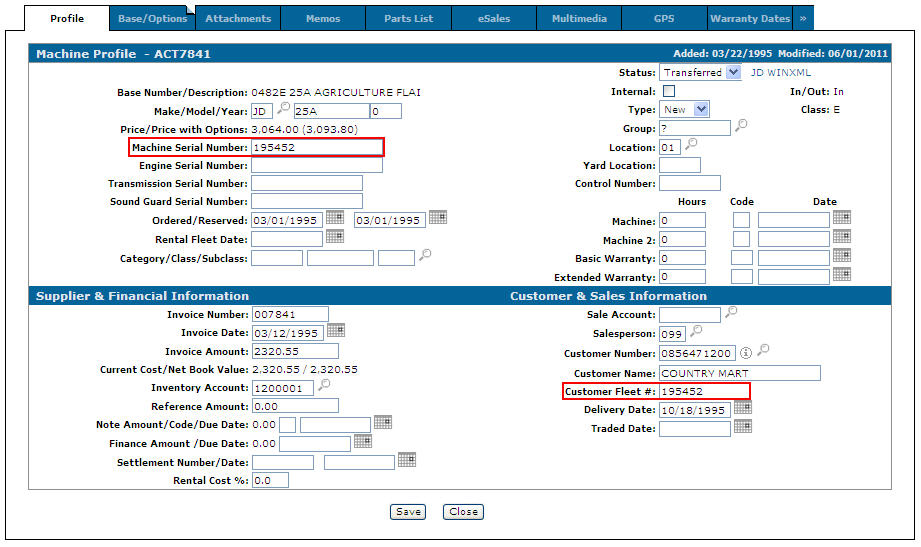Open the Extended Warranty date calendar
This screenshot has width=921, height=547.
point(842,274)
